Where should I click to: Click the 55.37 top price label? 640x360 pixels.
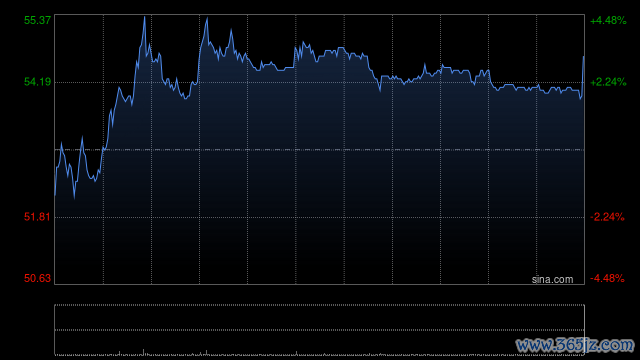pyautogui.click(x=37, y=20)
